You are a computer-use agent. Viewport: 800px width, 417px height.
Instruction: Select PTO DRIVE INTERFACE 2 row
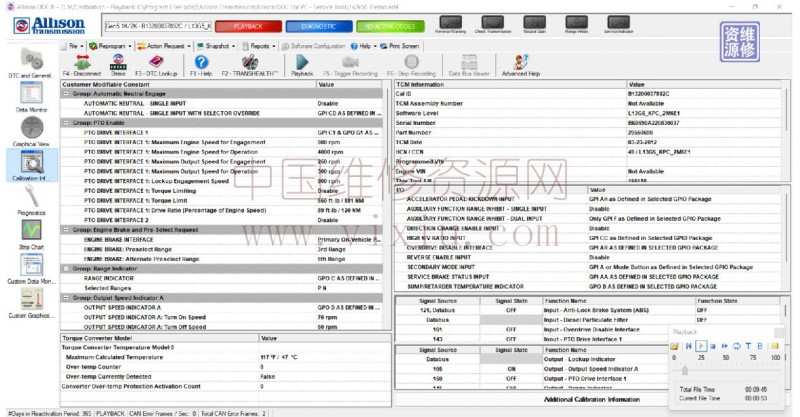221,220
